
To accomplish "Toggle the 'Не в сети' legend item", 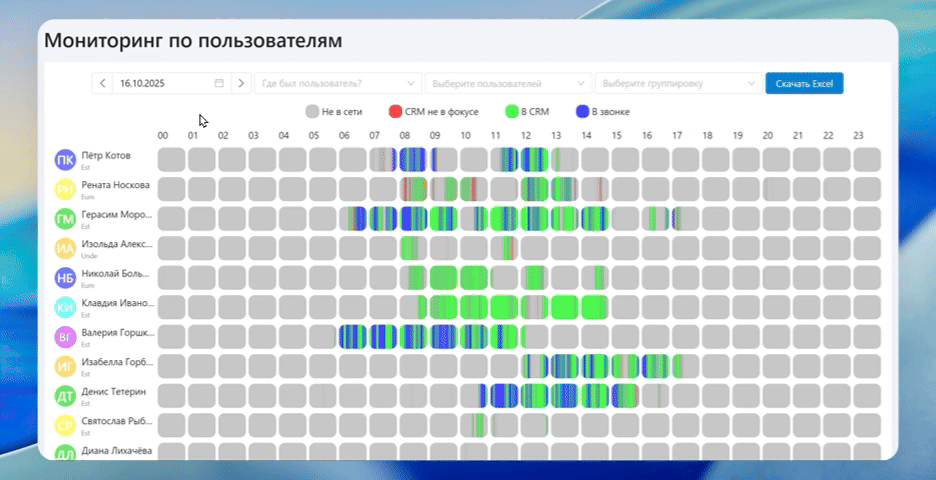I will (x=334, y=112).
